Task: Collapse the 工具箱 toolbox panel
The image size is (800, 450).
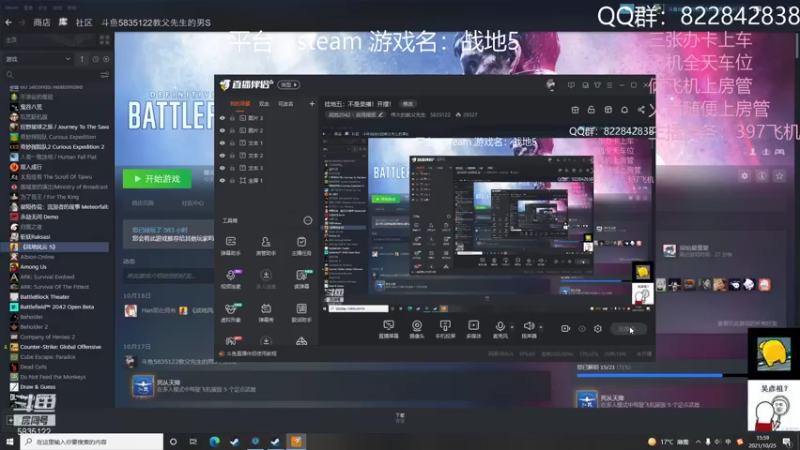Action: pos(308,220)
